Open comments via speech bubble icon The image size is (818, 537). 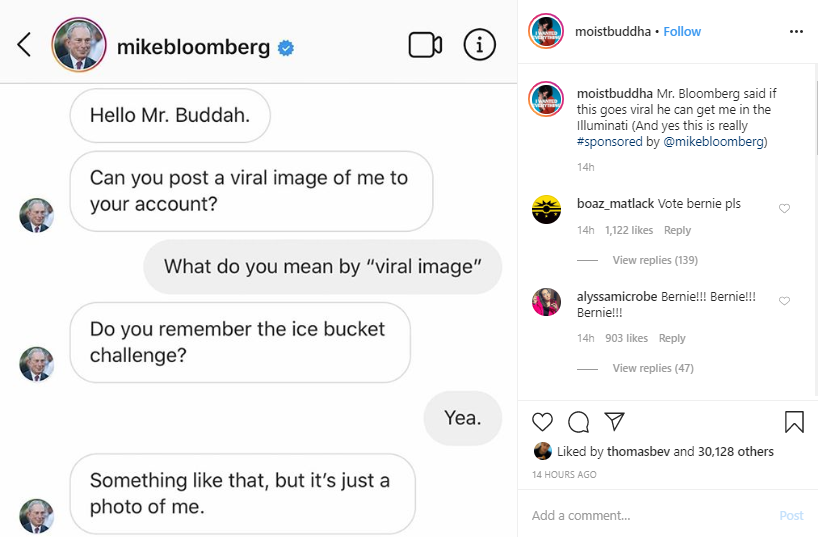(579, 422)
